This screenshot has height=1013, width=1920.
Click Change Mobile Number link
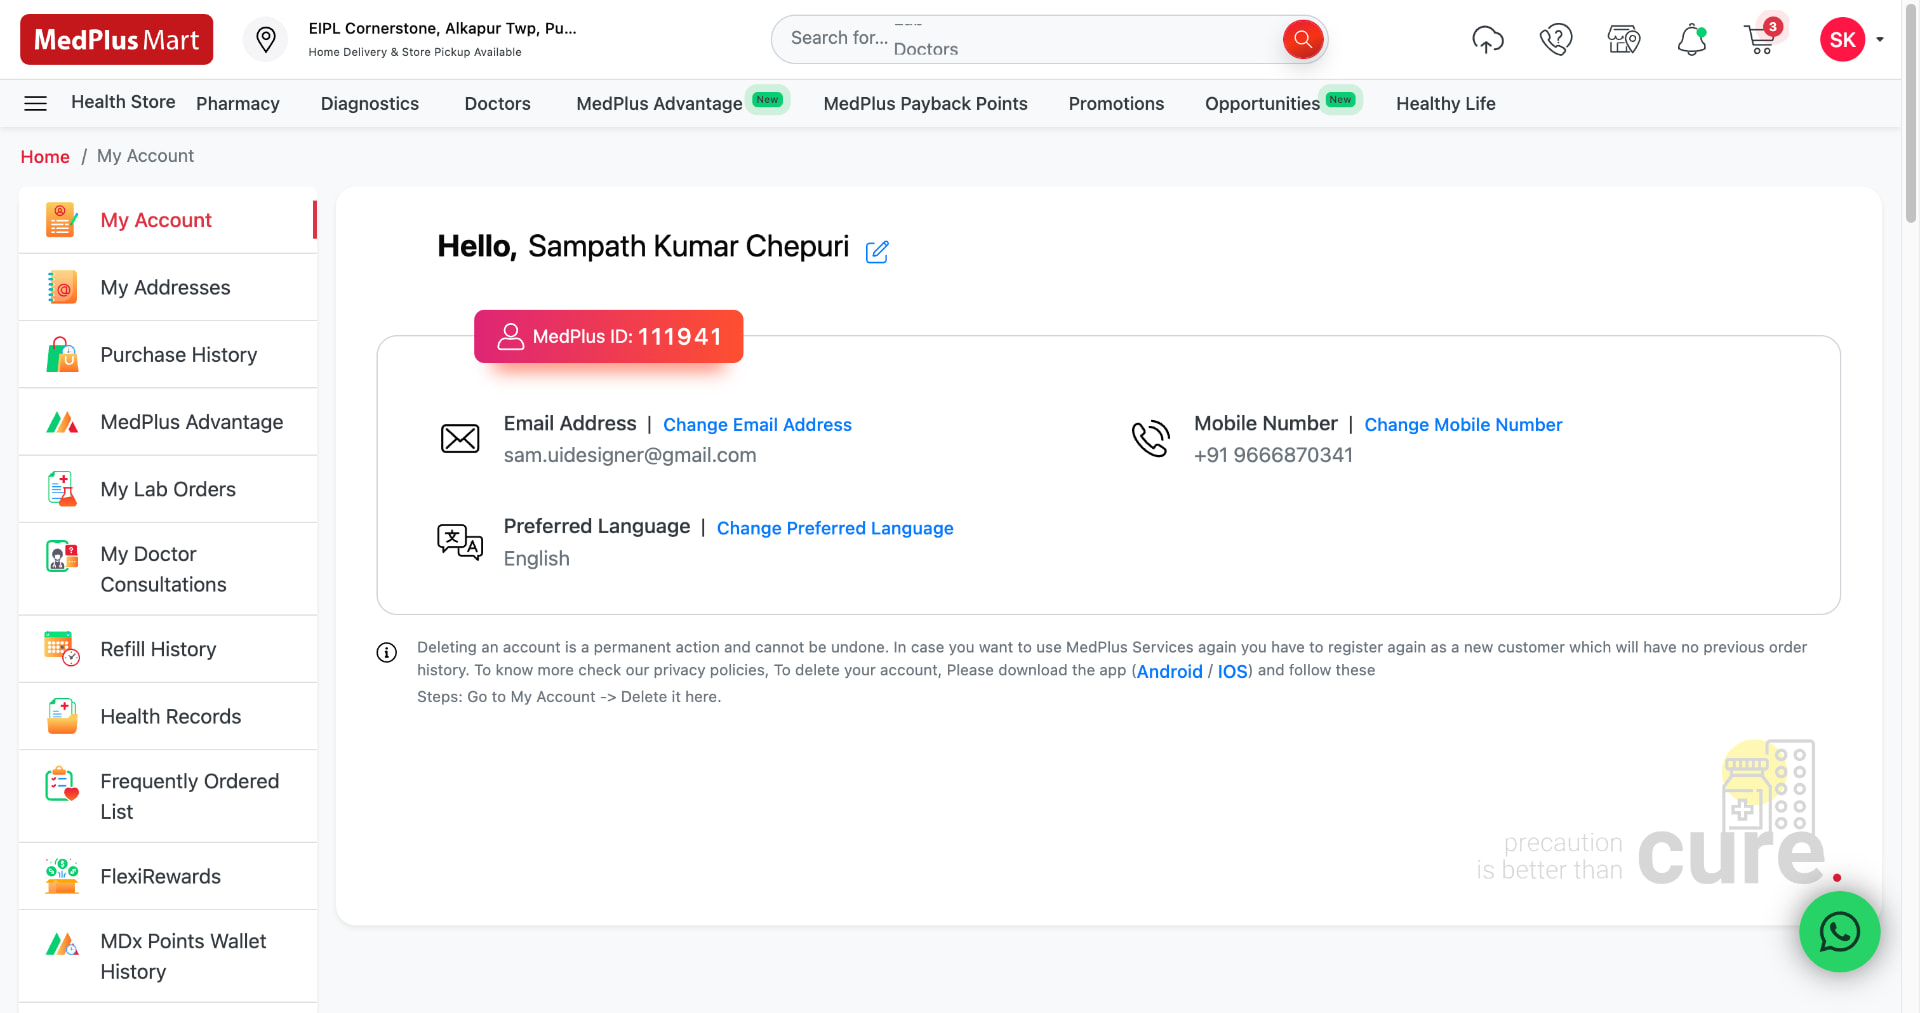pos(1463,425)
